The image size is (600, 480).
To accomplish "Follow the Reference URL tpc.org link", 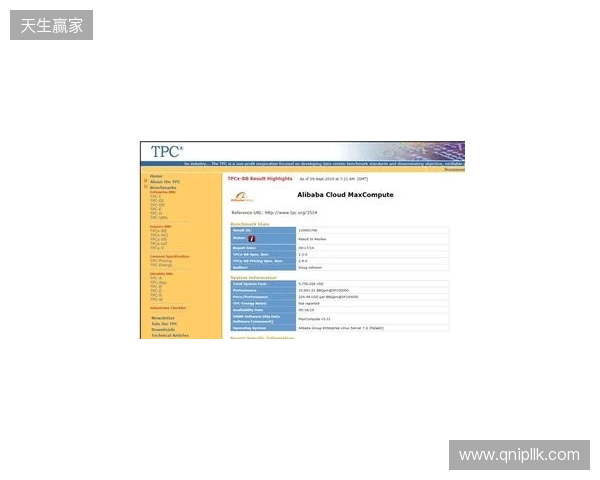I will 291,212.
